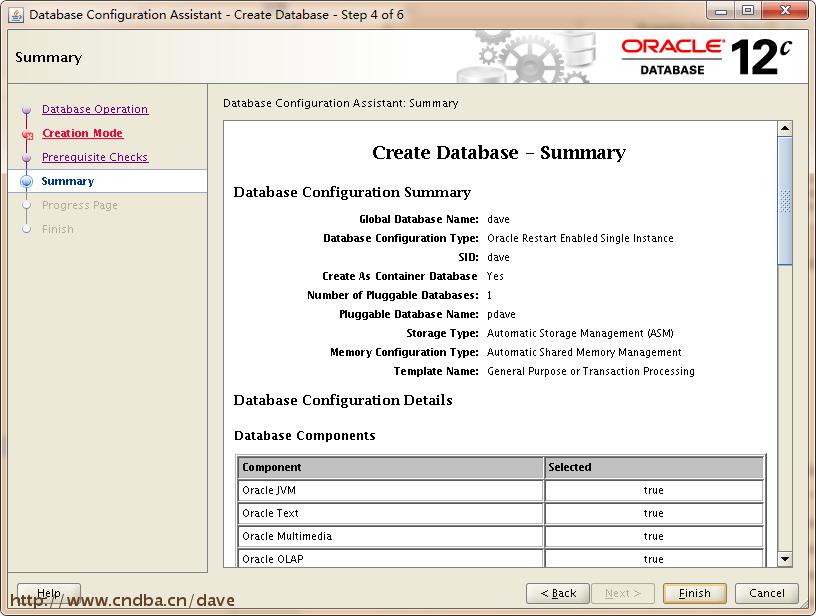Viewport: 816px width, 616px height.
Task: Open the Creation Mode step
Action: click(82, 133)
